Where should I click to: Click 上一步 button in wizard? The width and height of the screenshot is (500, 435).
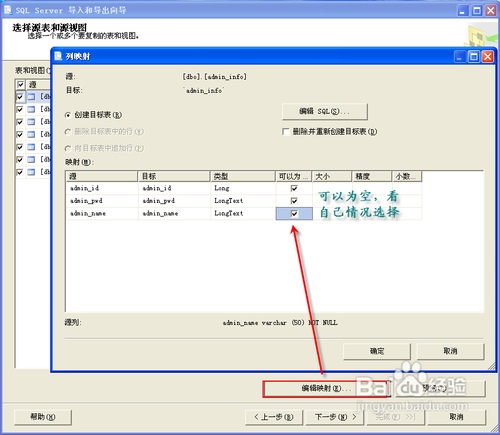[x=274, y=417]
